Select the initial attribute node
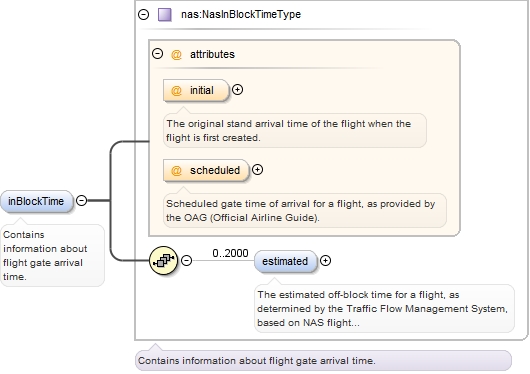The image size is (530, 374). coord(196,90)
